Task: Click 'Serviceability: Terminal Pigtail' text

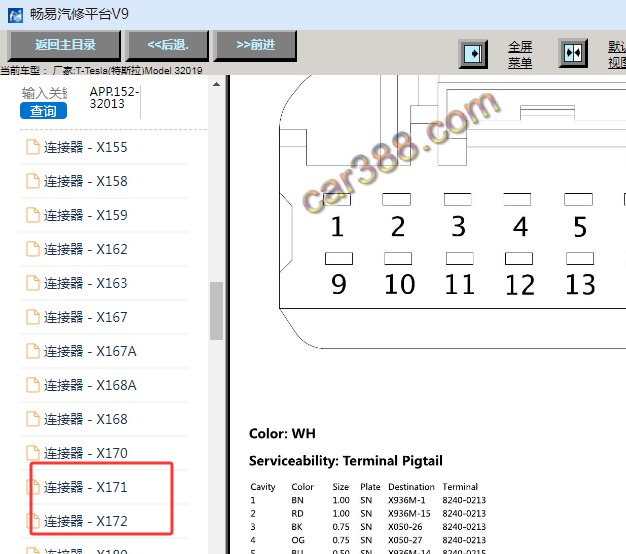Action: pos(346,461)
